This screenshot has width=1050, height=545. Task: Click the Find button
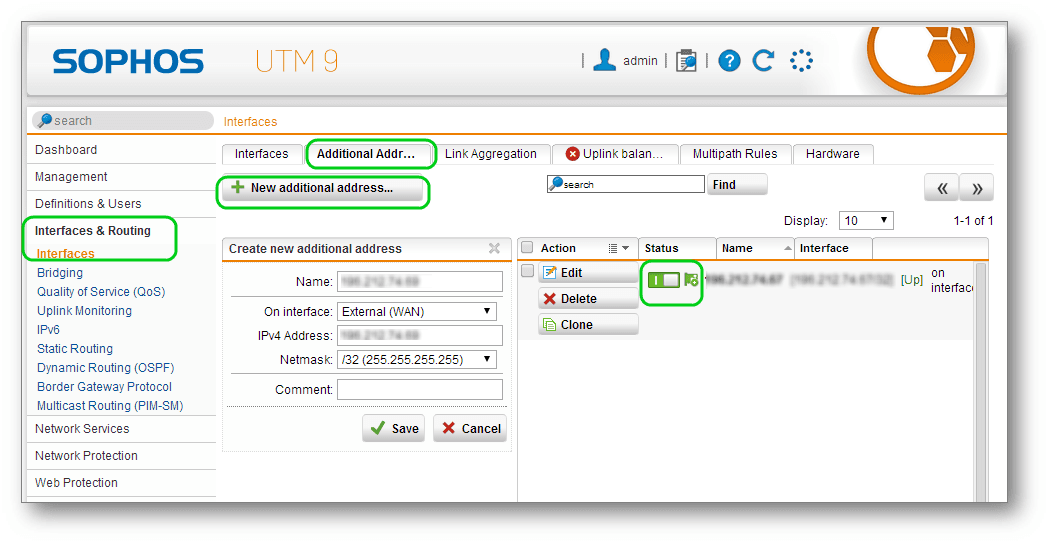click(737, 185)
